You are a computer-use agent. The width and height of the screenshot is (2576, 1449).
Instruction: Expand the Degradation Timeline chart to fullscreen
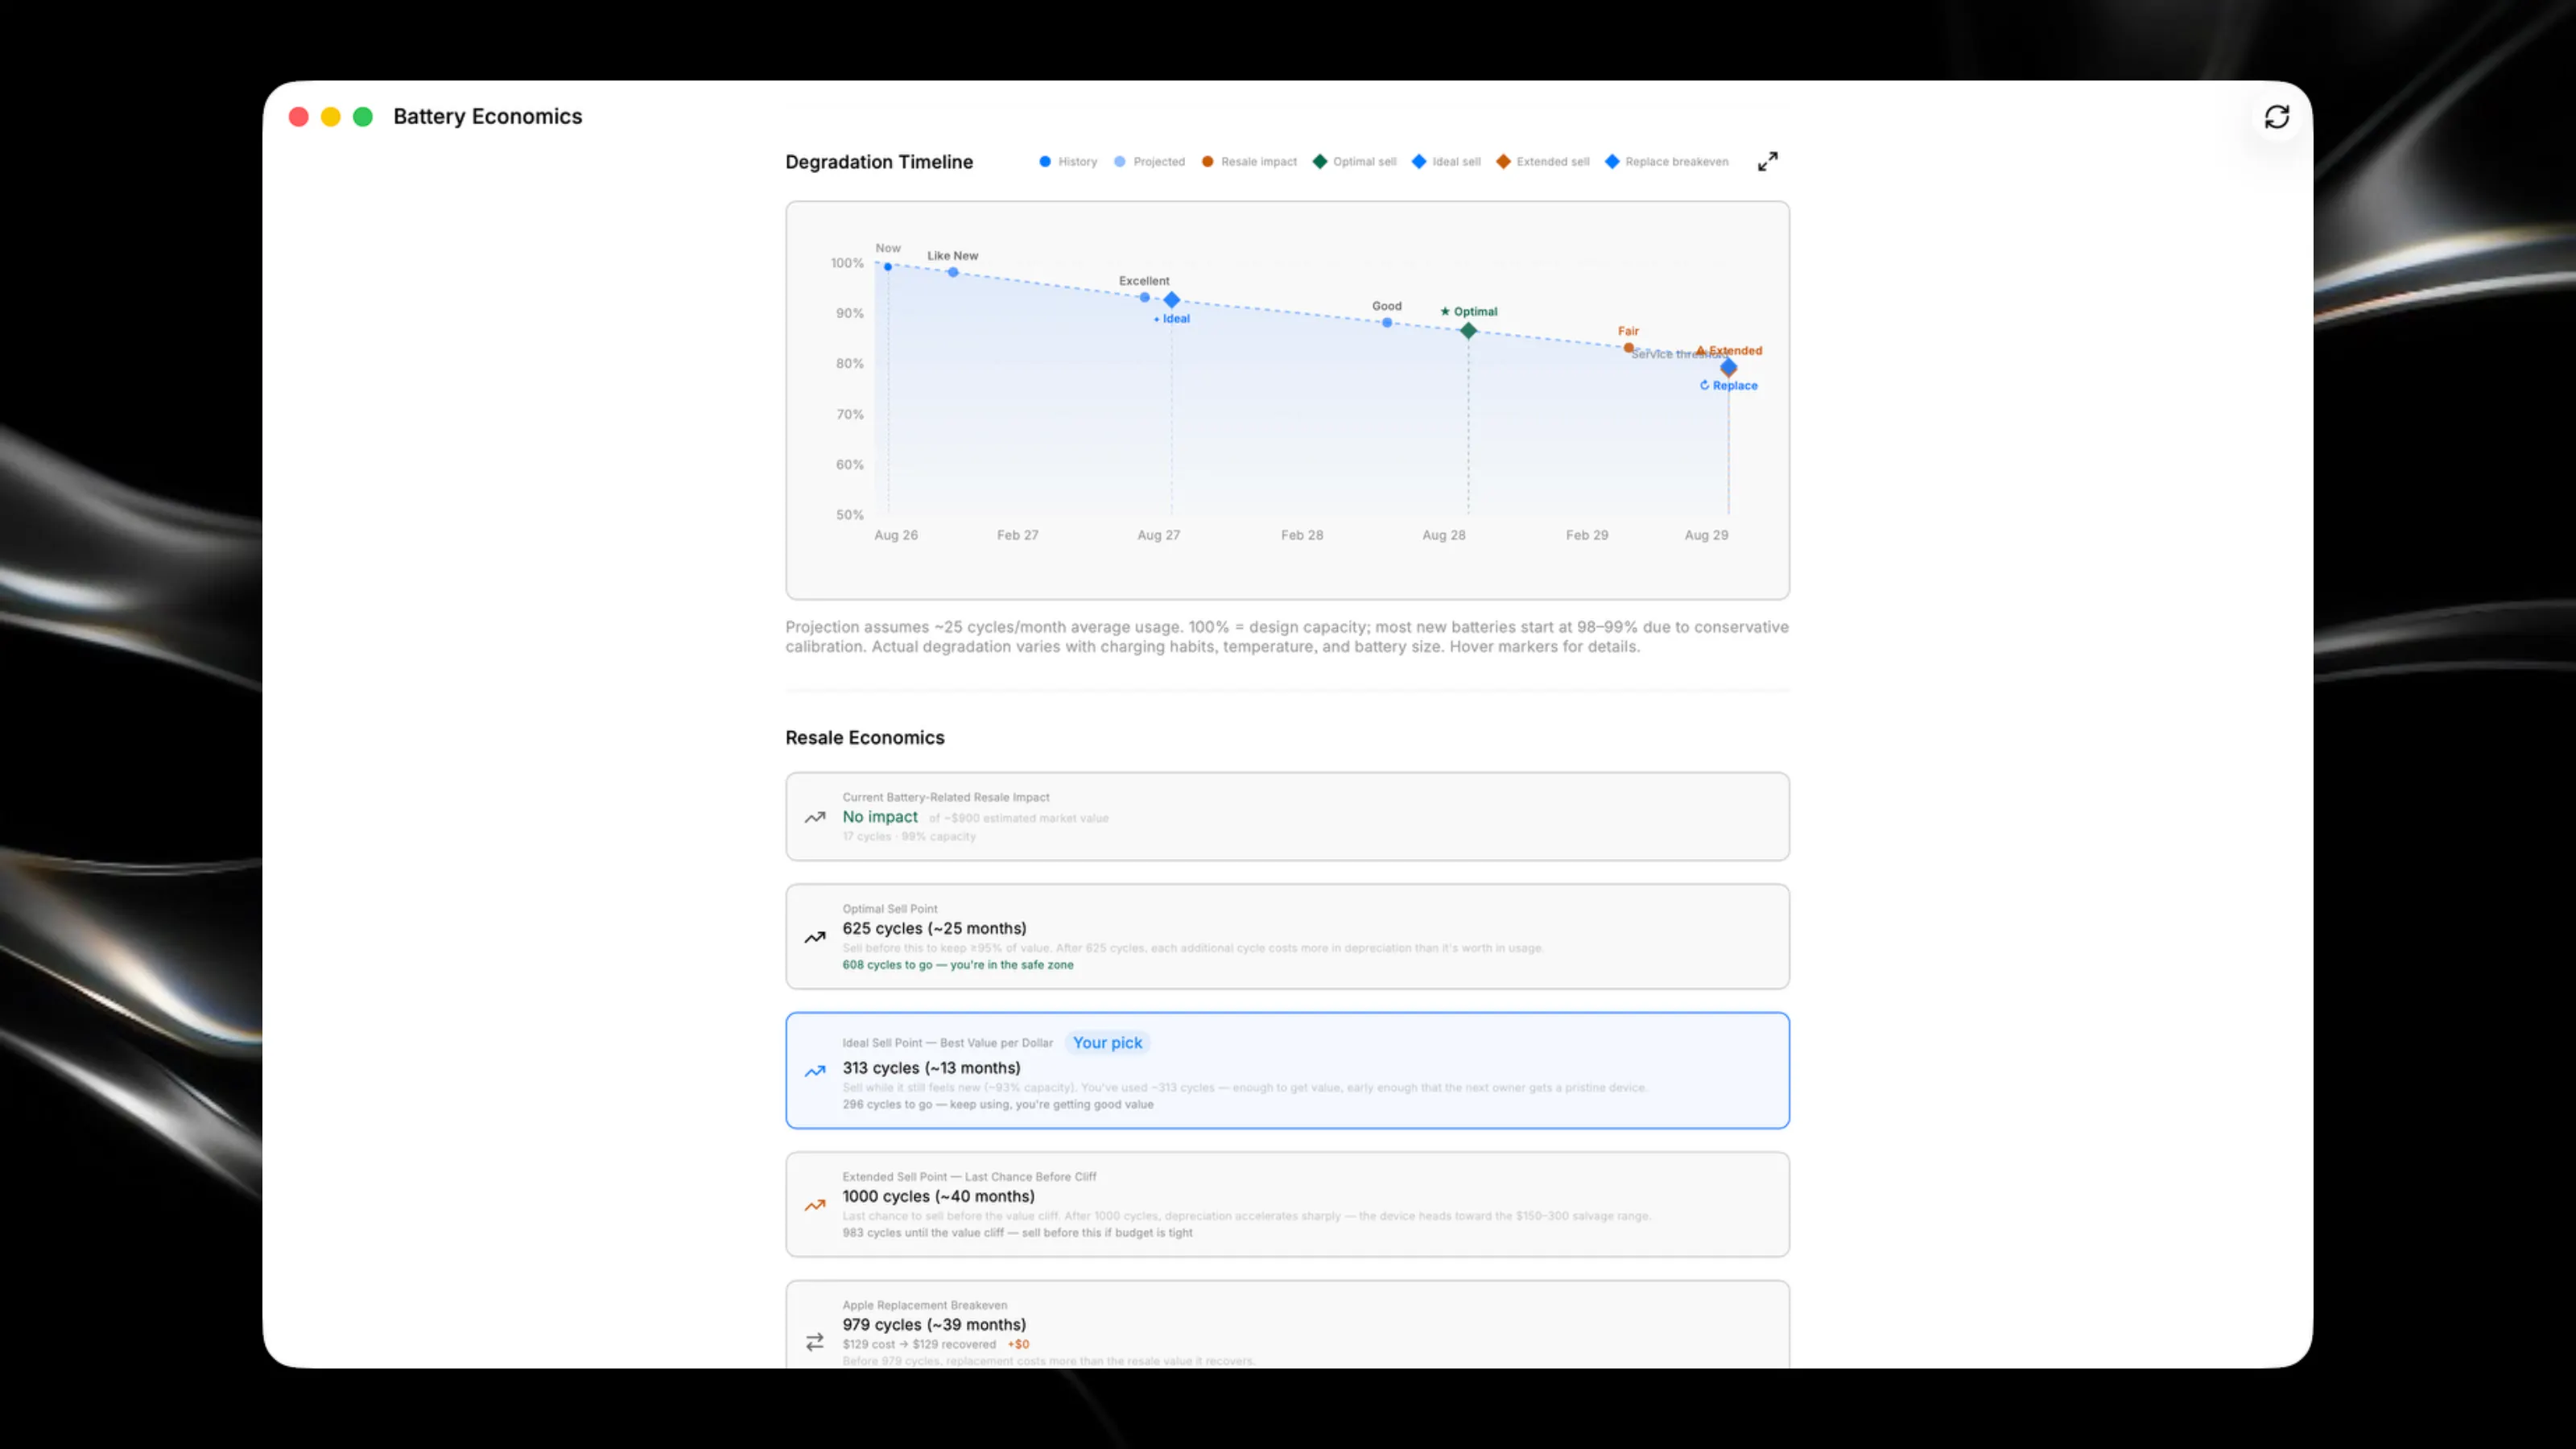point(1768,162)
